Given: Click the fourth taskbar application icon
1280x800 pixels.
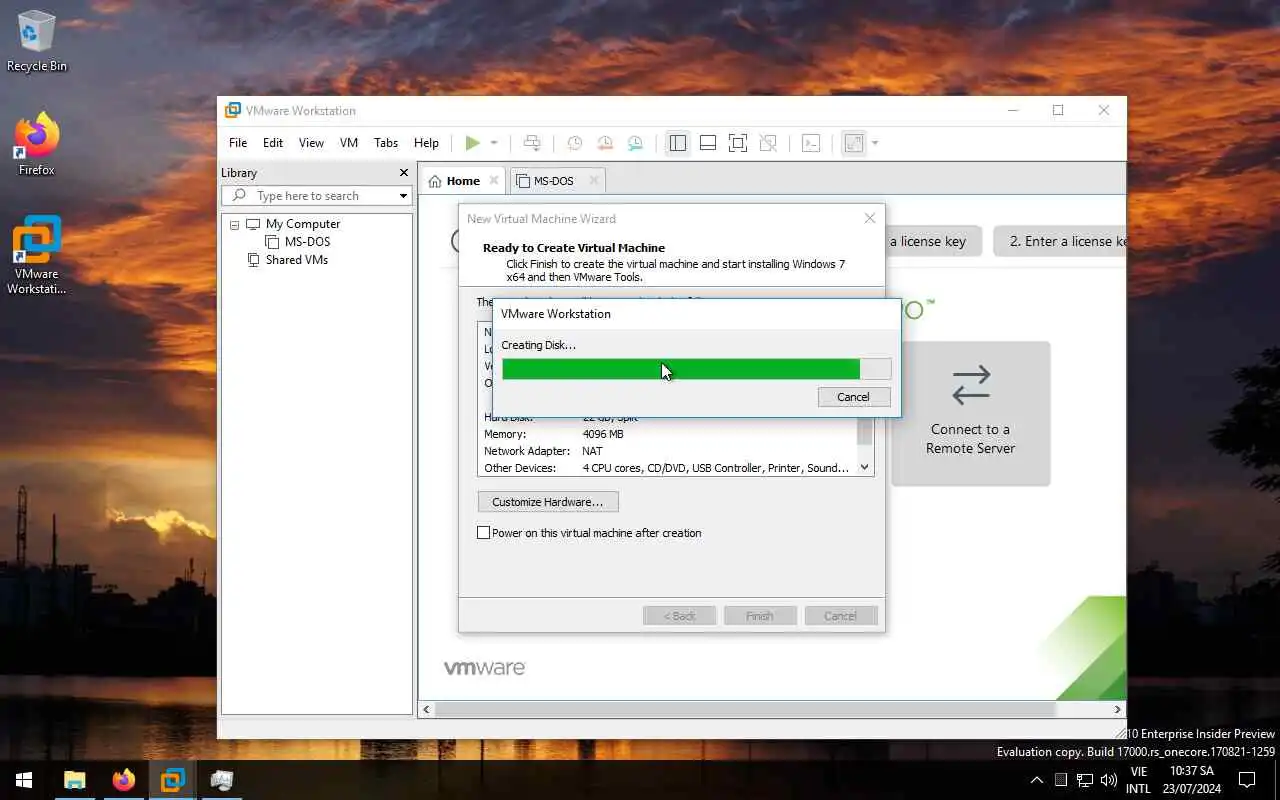Looking at the screenshot, I should pos(222,780).
